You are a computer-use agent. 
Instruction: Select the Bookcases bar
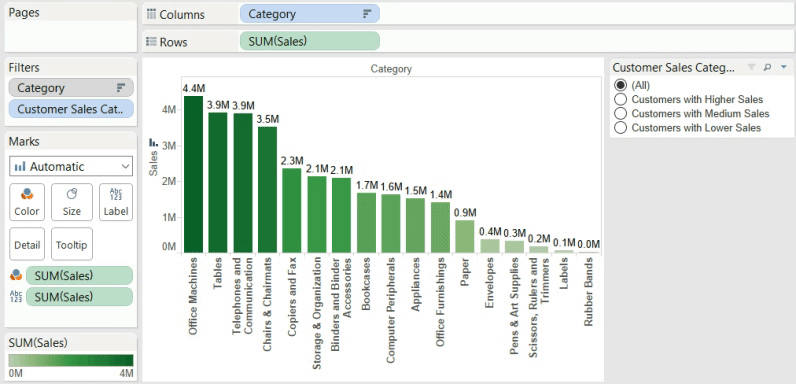[x=367, y=222]
